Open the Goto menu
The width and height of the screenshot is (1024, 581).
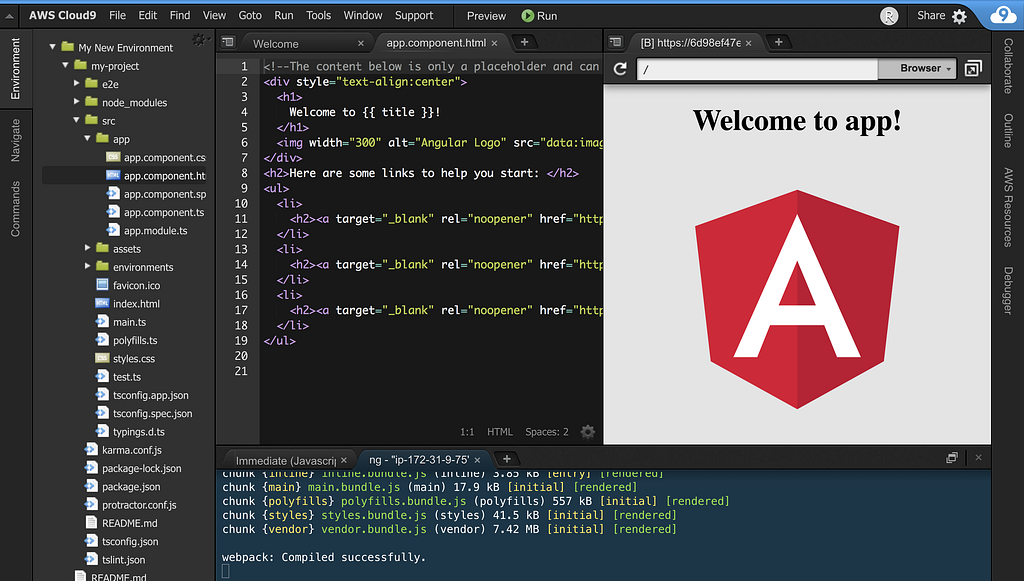250,16
